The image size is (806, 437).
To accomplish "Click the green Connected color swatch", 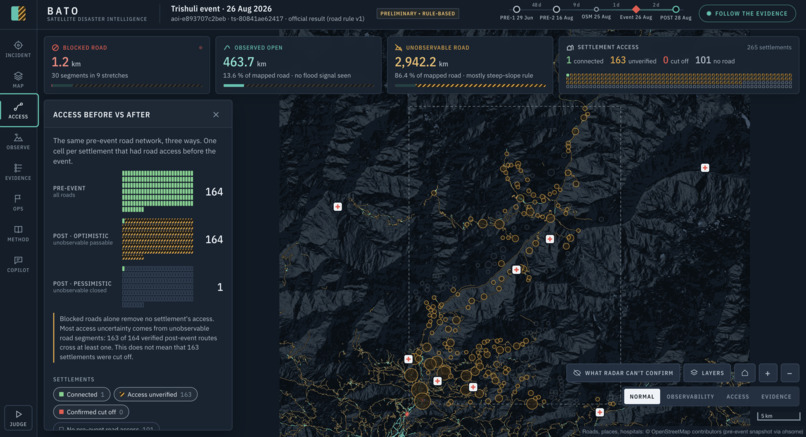I will point(62,394).
